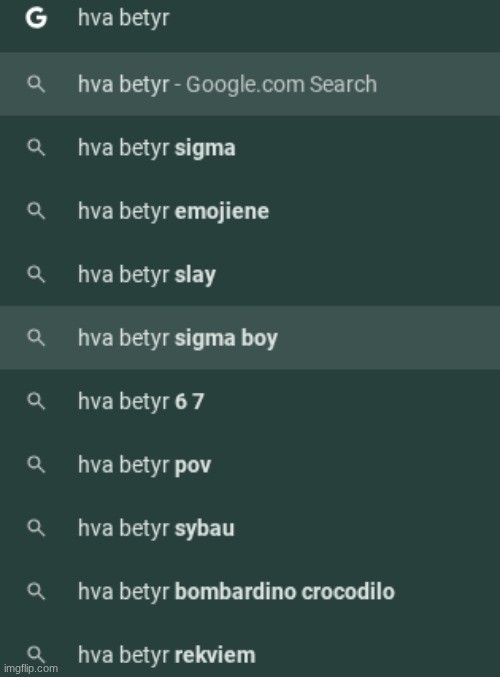Screen dimensions: 500x677
Task: Open the 'hva betyr pov' suggestion
Action: [250, 464]
